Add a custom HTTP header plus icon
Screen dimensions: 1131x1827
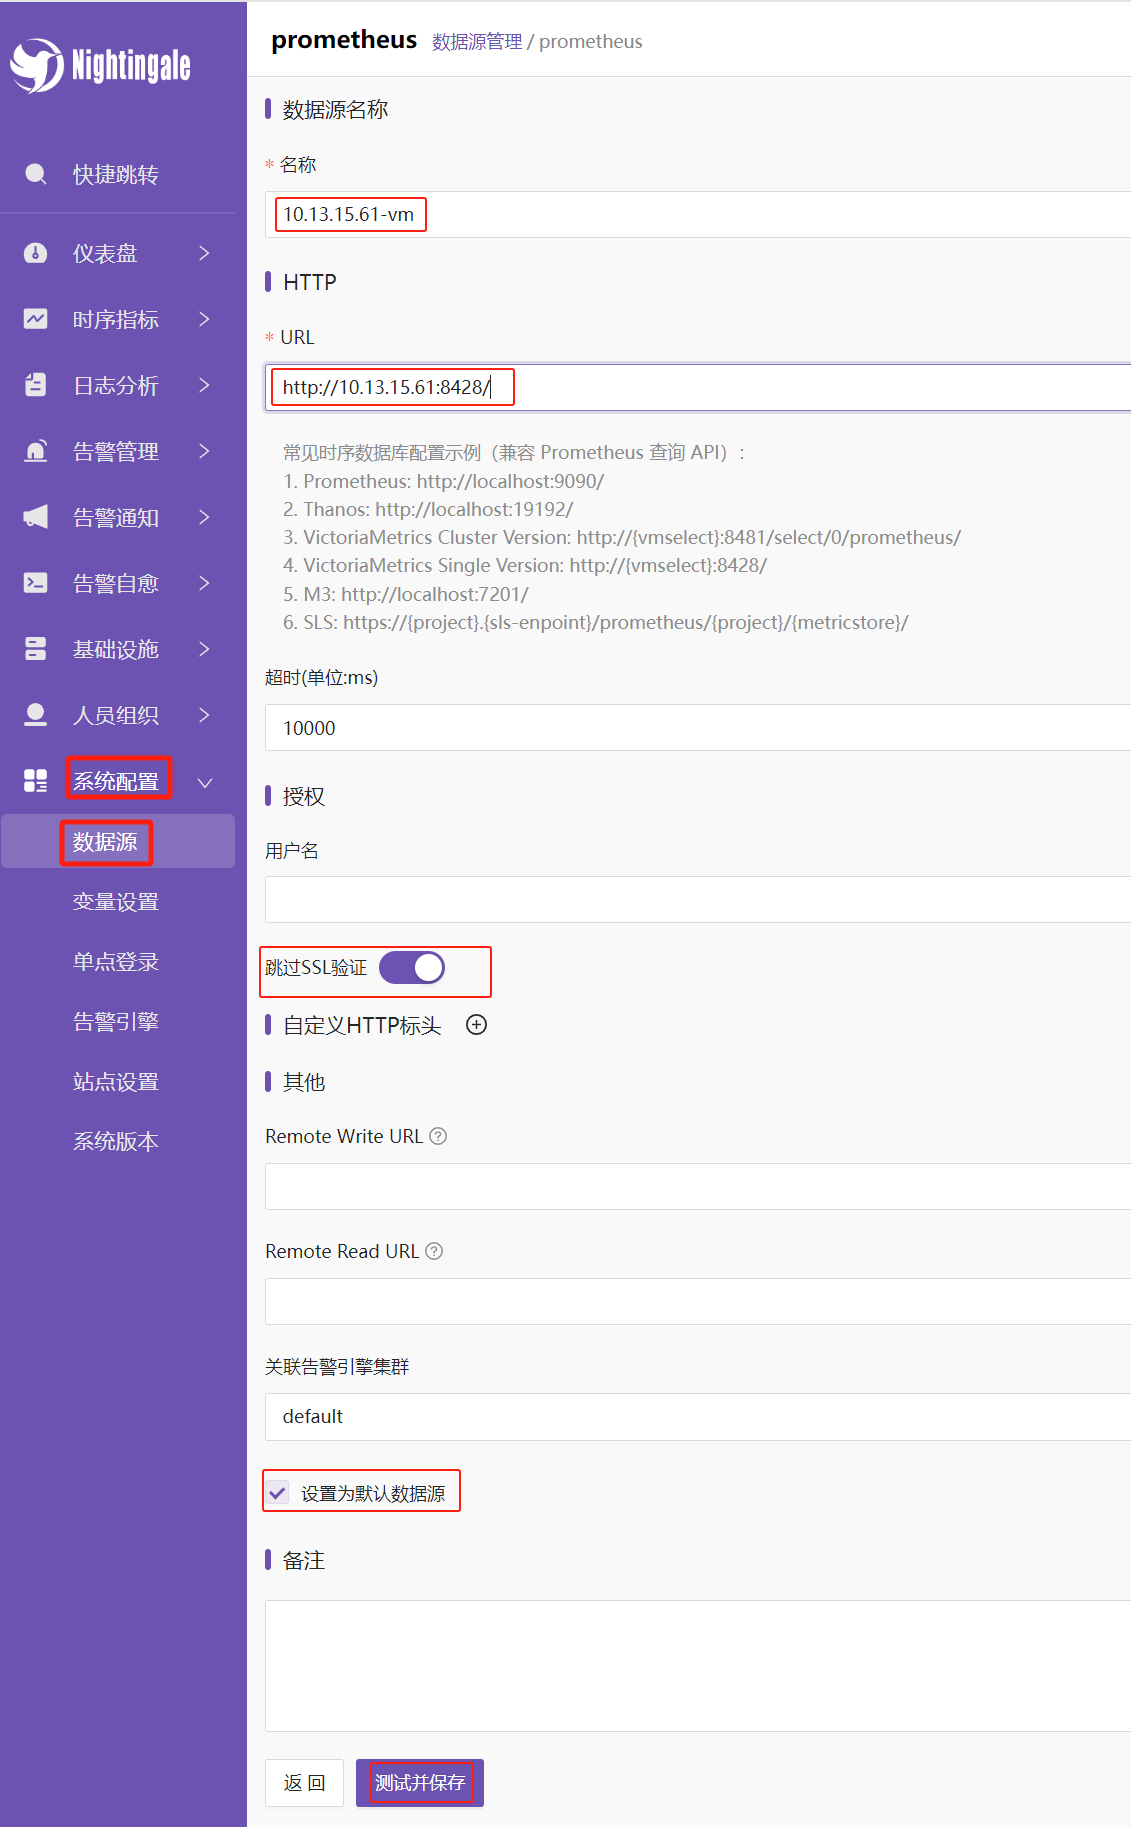tap(477, 1025)
